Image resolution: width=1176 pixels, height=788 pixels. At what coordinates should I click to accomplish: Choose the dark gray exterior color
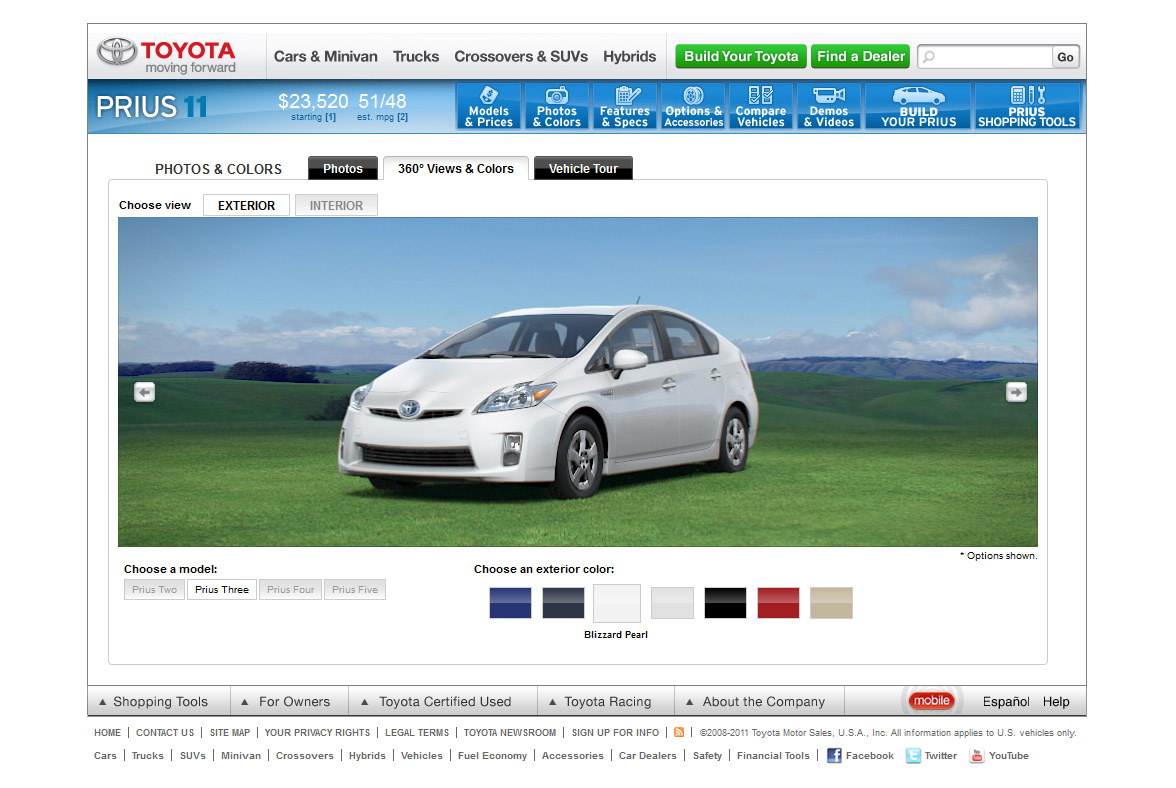coord(563,603)
